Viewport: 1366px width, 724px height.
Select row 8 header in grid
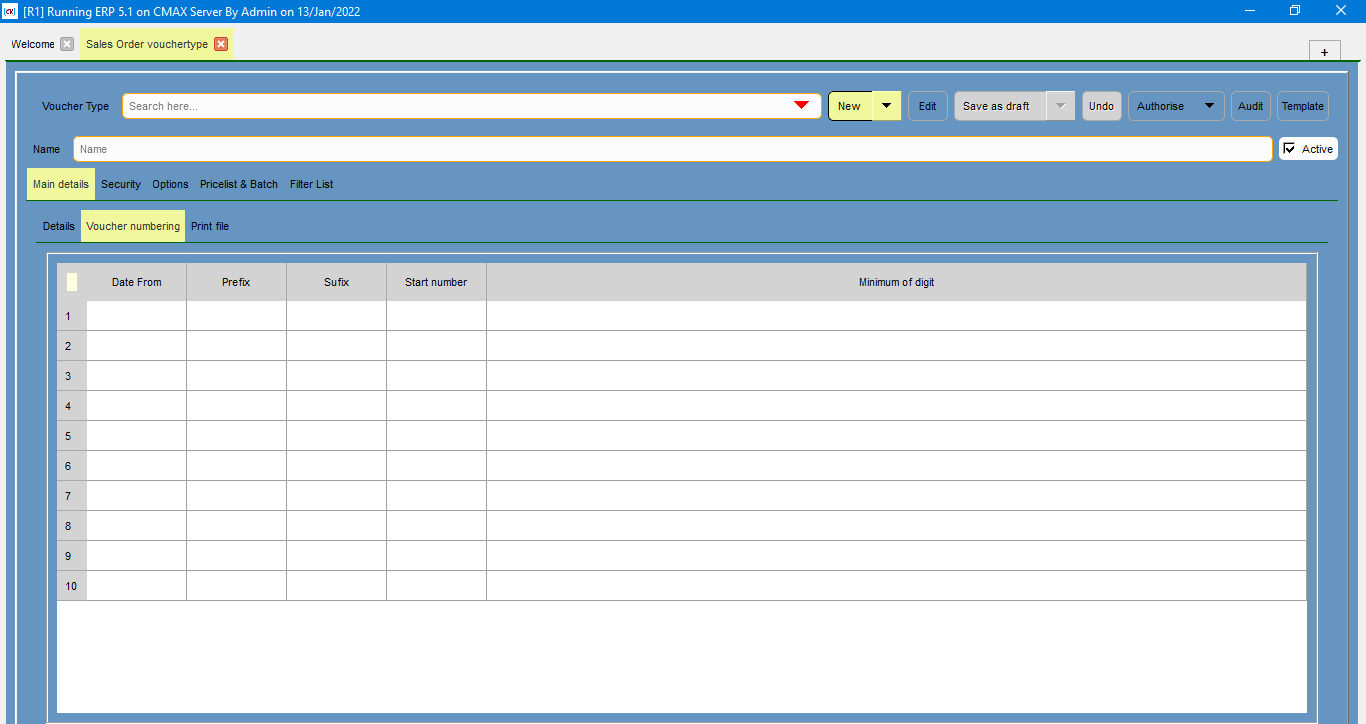(72, 526)
